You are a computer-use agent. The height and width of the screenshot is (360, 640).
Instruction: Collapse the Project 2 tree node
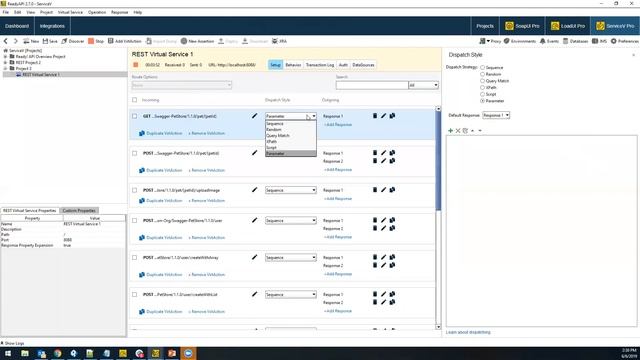point(5,69)
